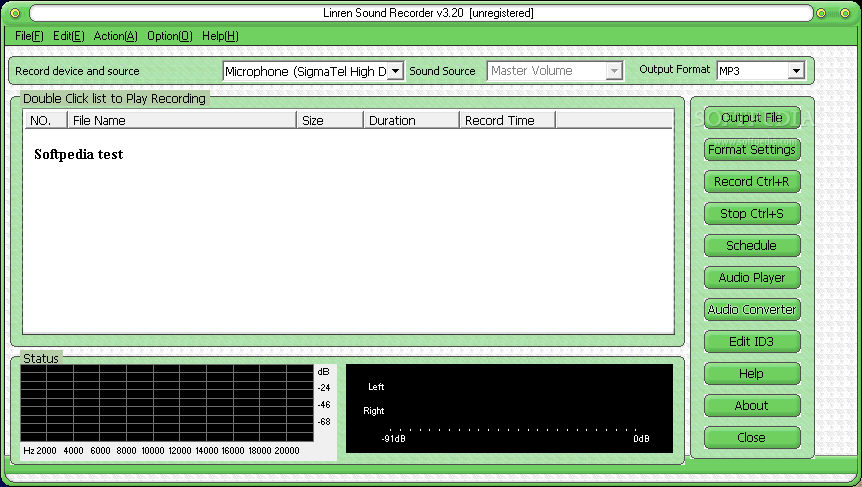Launch the Audio Player
The height and width of the screenshot is (487, 862).
tap(752, 278)
